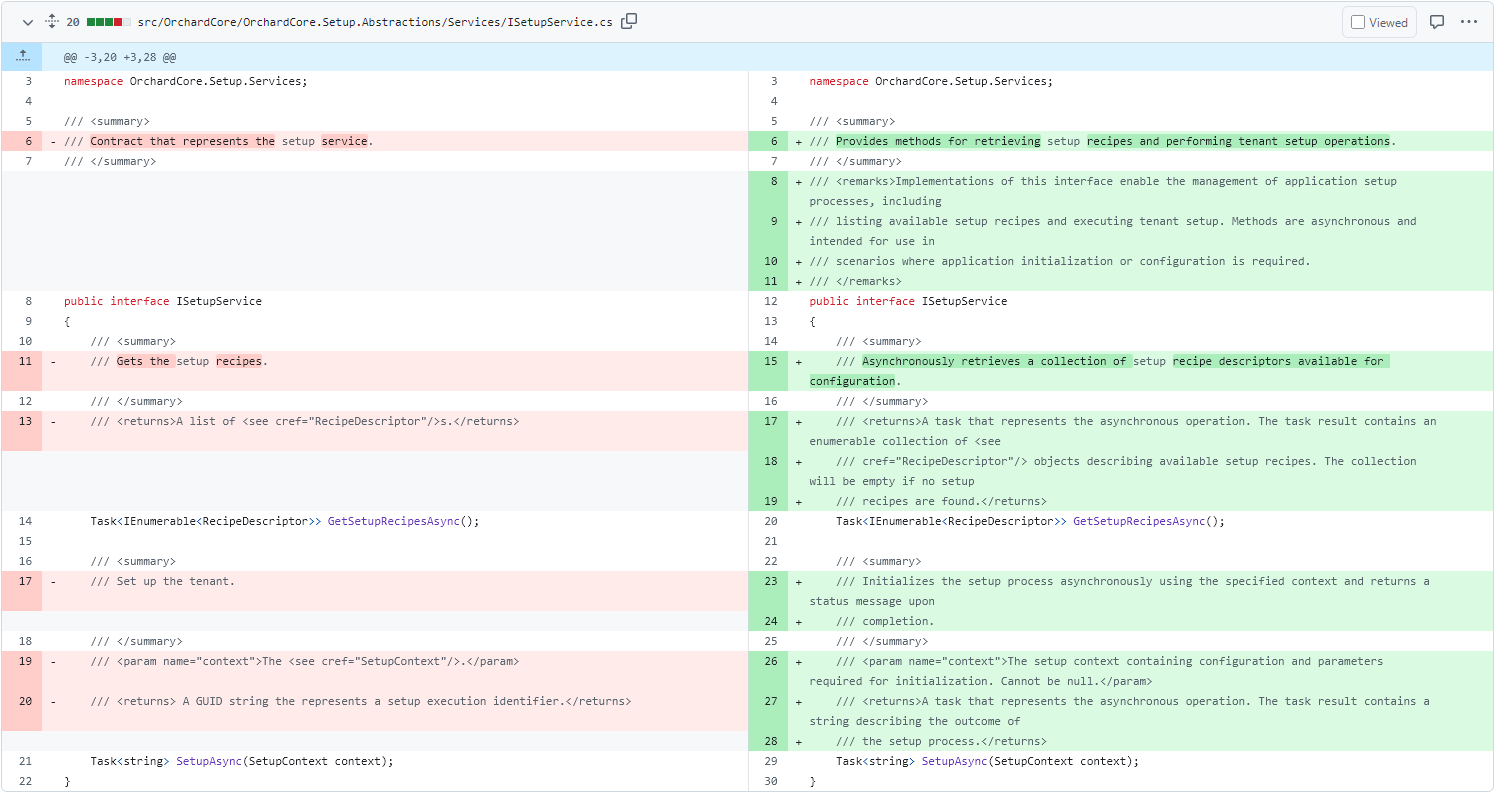Click right-side 'public interface ISetupService' line
The image size is (1495, 793).
click(x=1141, y=301)
